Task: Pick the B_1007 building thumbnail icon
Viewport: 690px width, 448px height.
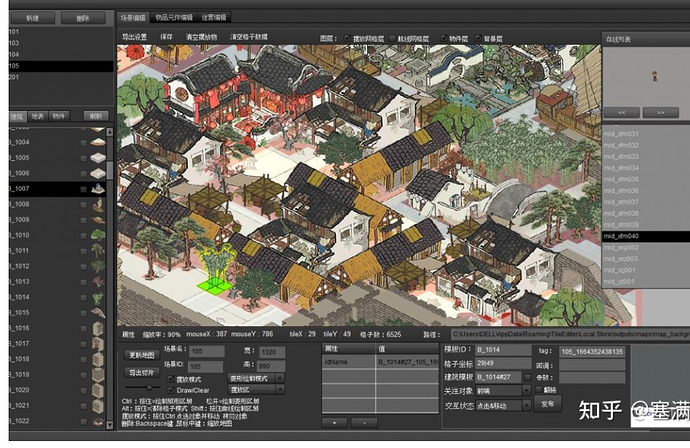Action: [x=98, y=188]
